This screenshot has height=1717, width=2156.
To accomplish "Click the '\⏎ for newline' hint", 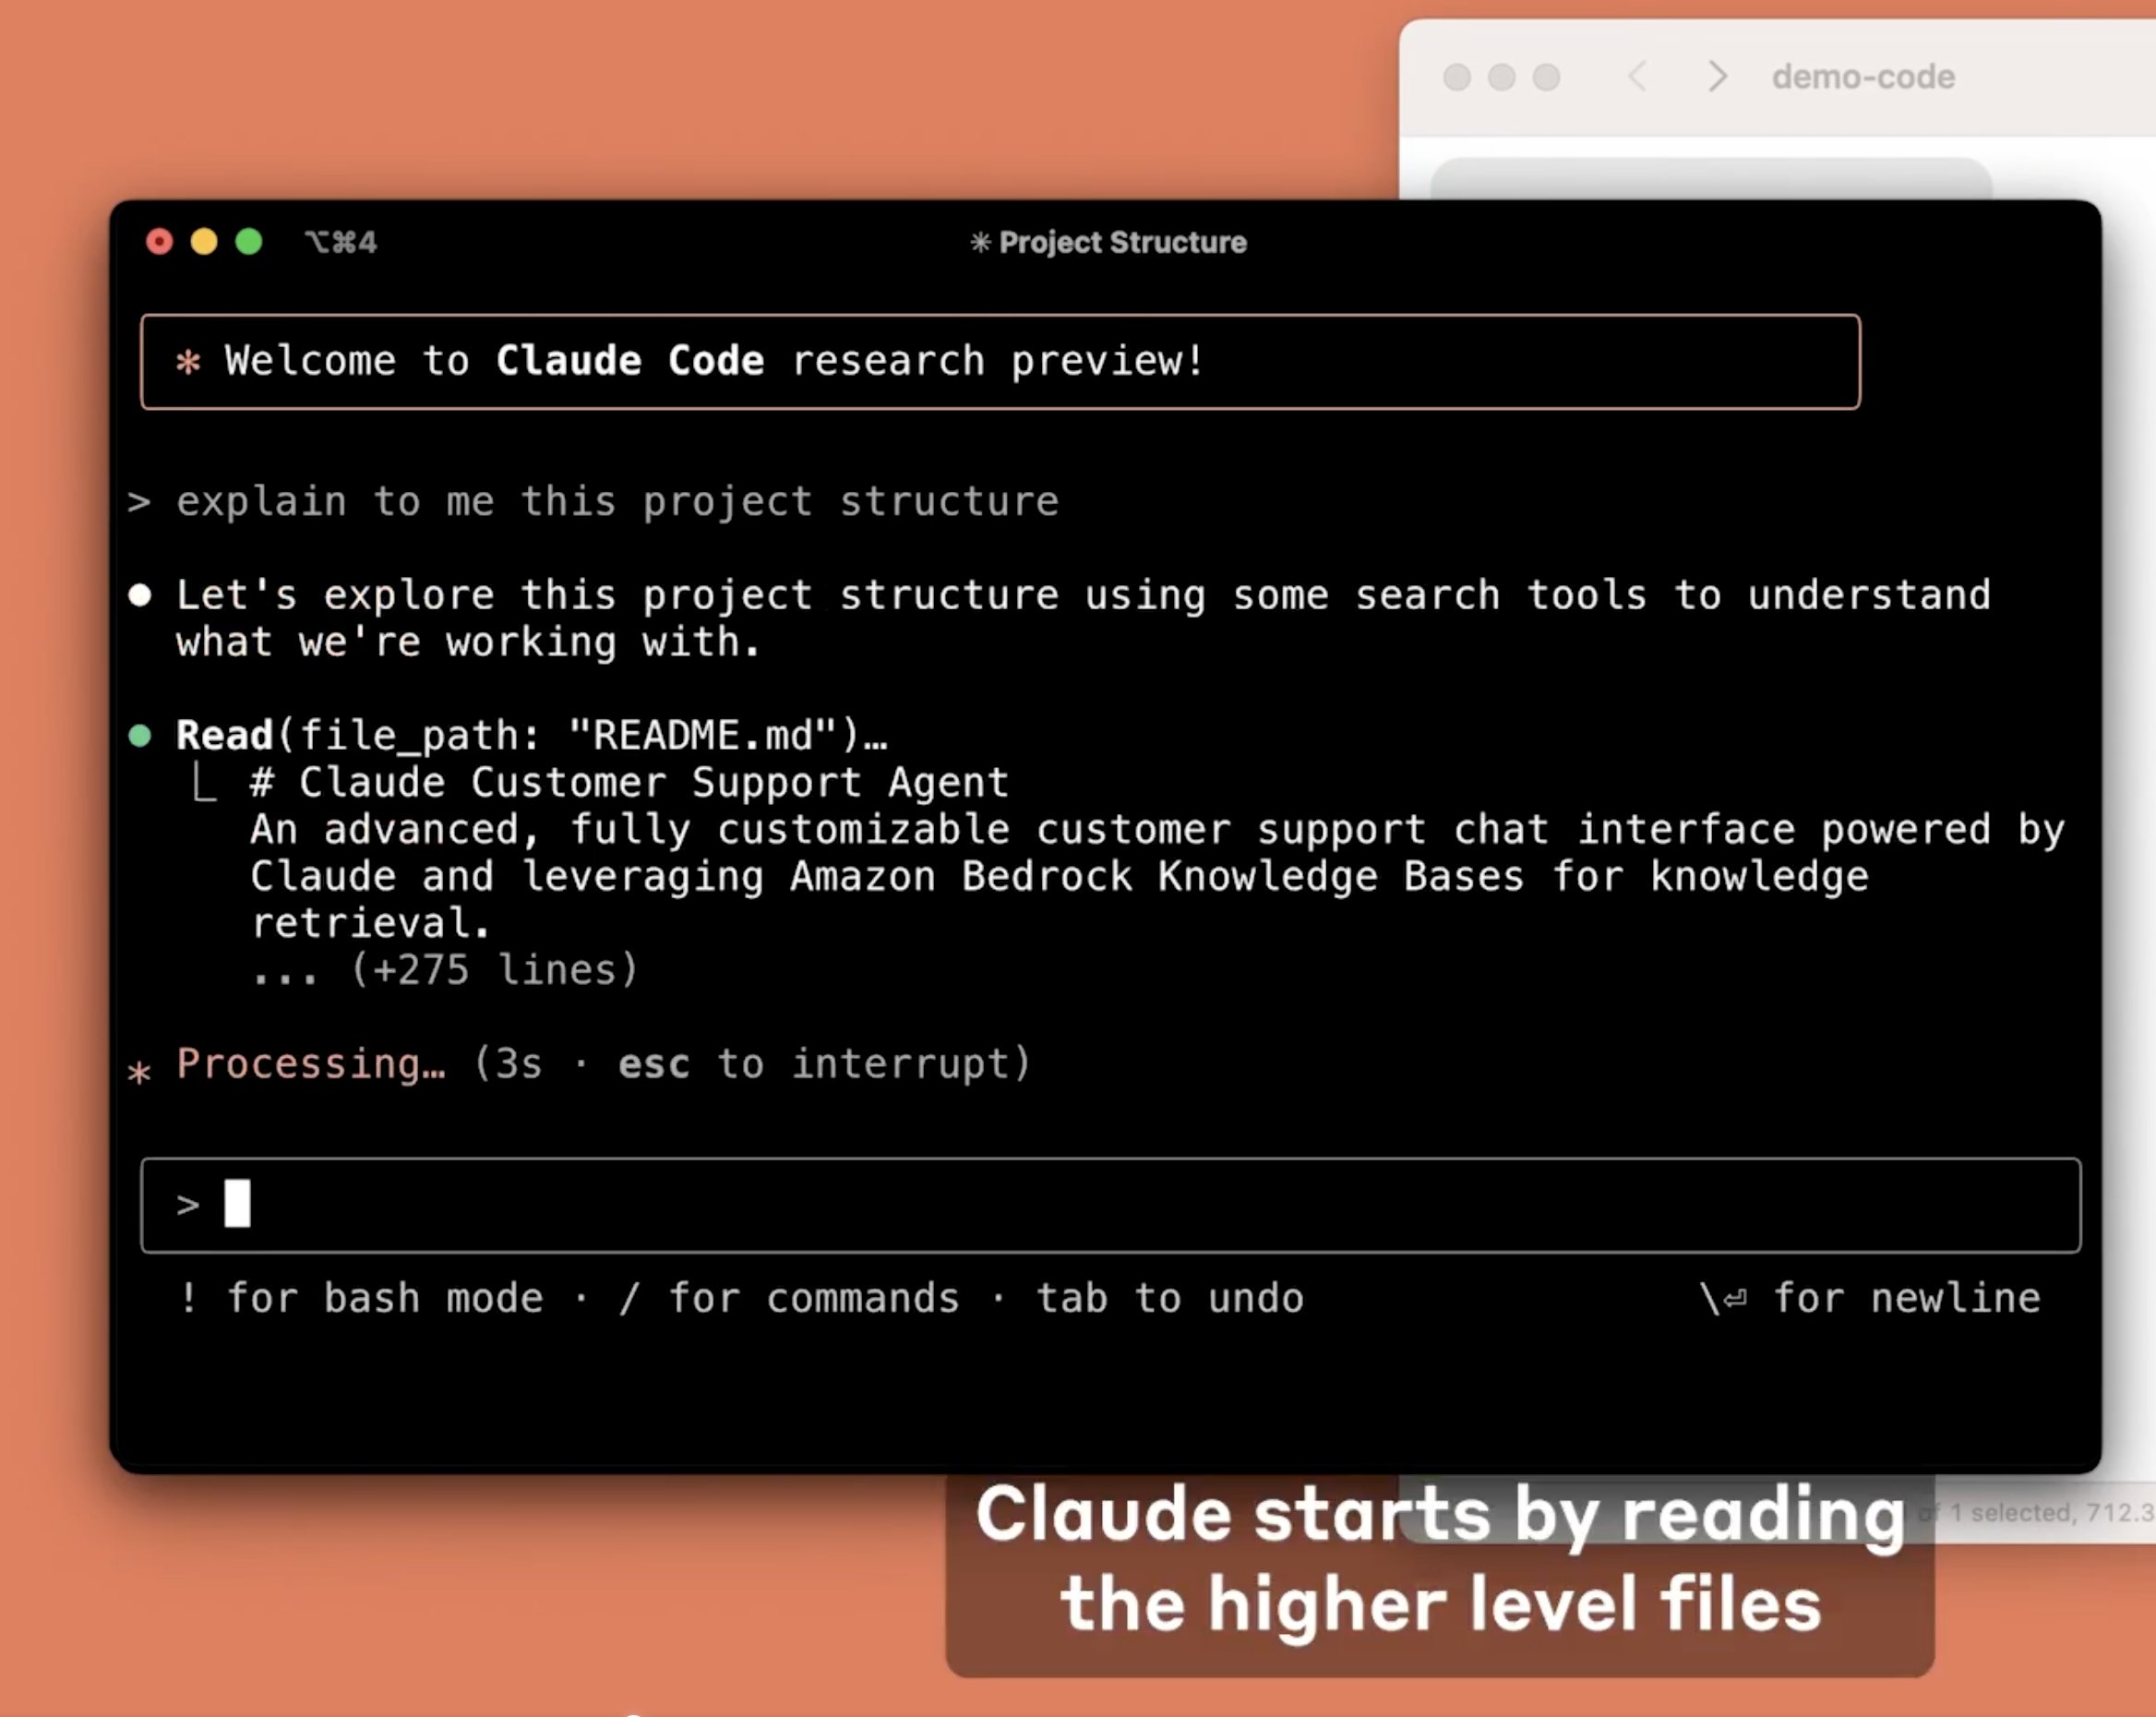I will tap(1870, 1299).
